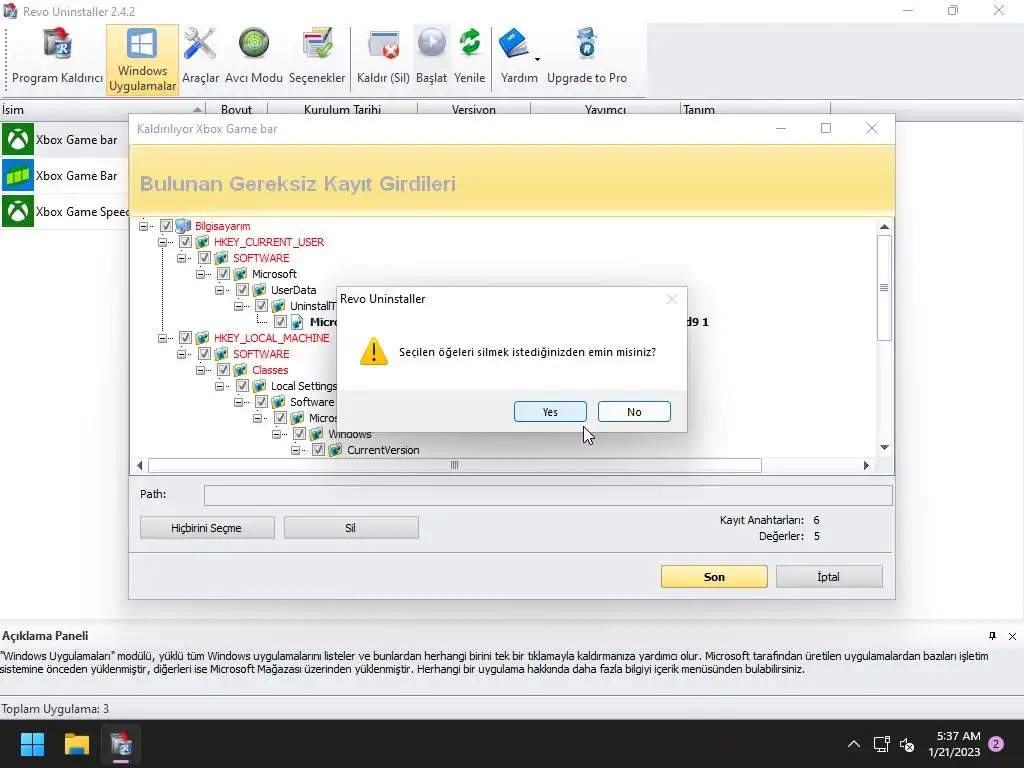Collapse the HKEY_LOCAL_MACHINE node

click(x=162, y=338)
